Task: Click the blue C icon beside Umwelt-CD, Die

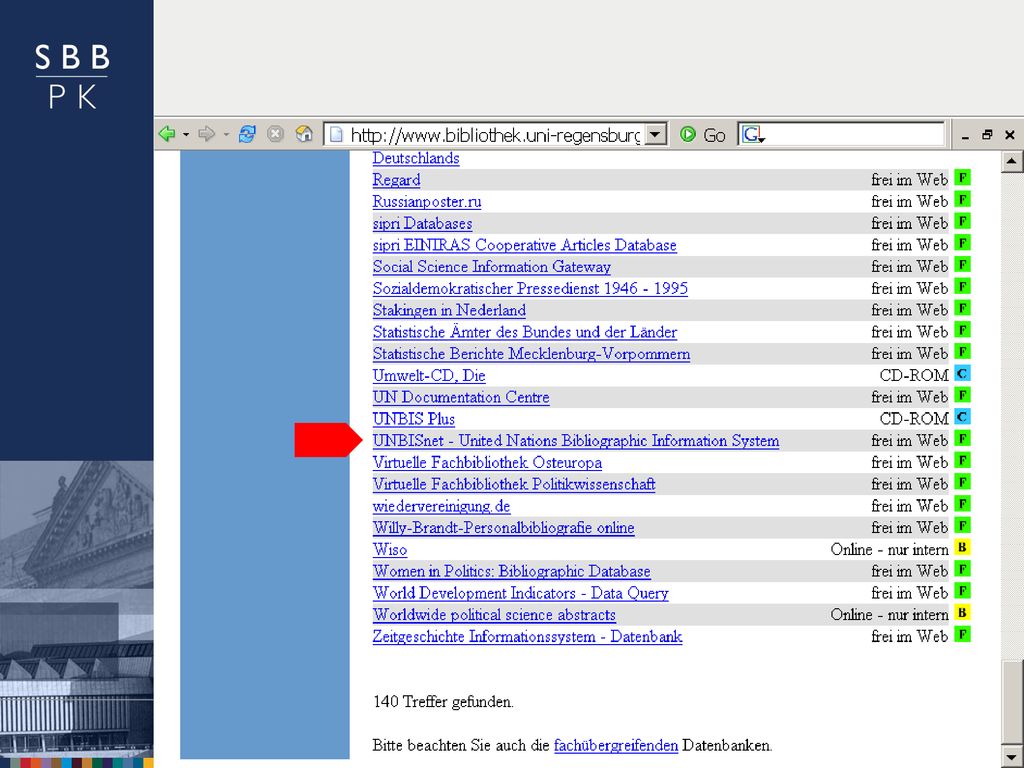Action: [962, 373]
